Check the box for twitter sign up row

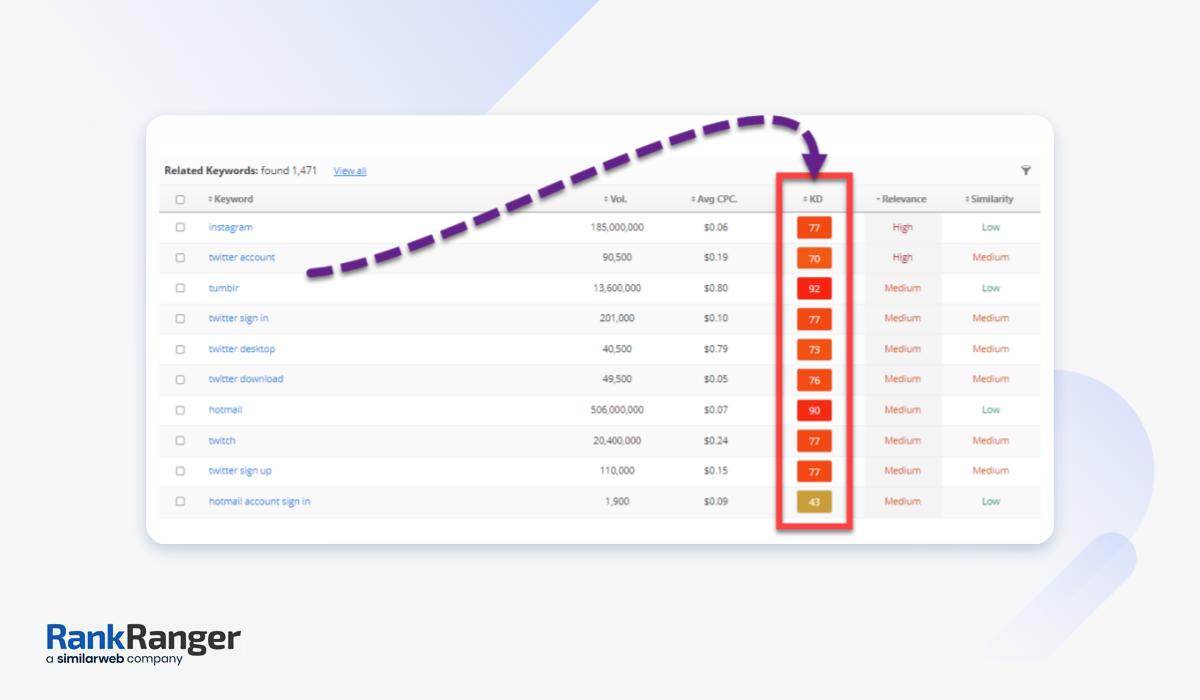pyautogui.click(x=180, y=470)
